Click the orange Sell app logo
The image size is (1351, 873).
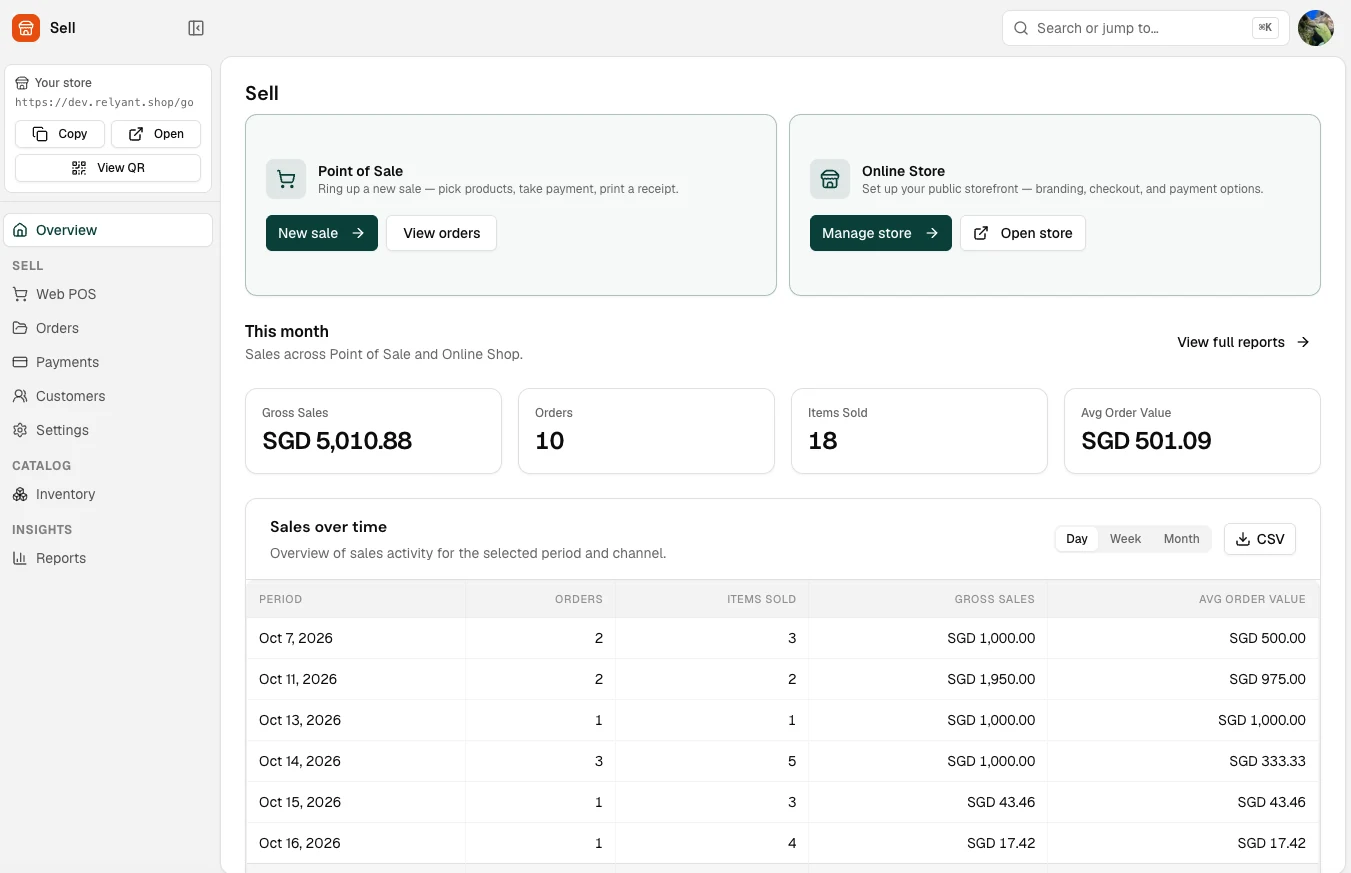click(x=26, y=28)
